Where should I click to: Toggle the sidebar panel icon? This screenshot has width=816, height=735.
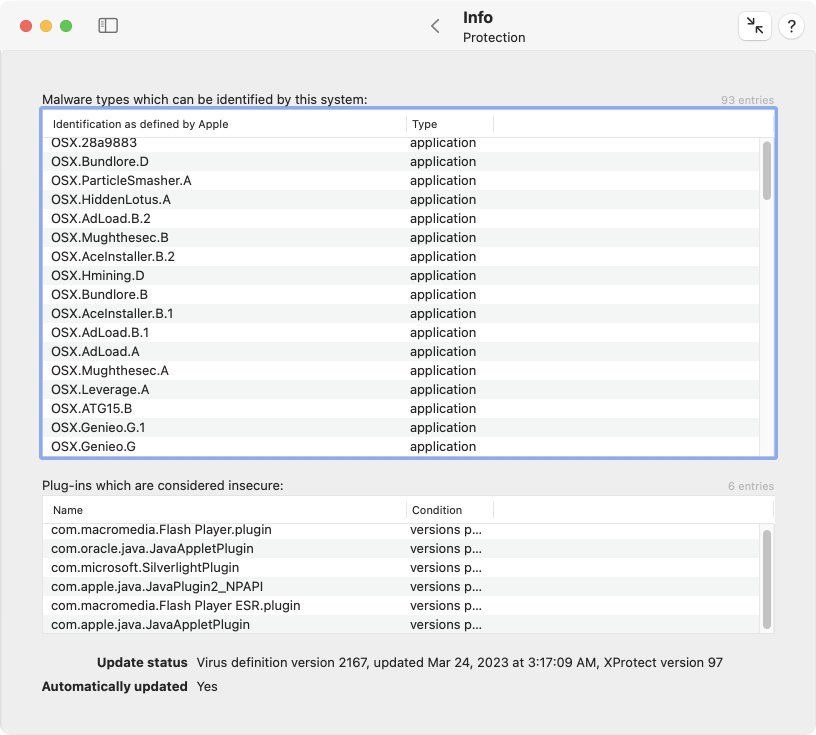[108, 26]
